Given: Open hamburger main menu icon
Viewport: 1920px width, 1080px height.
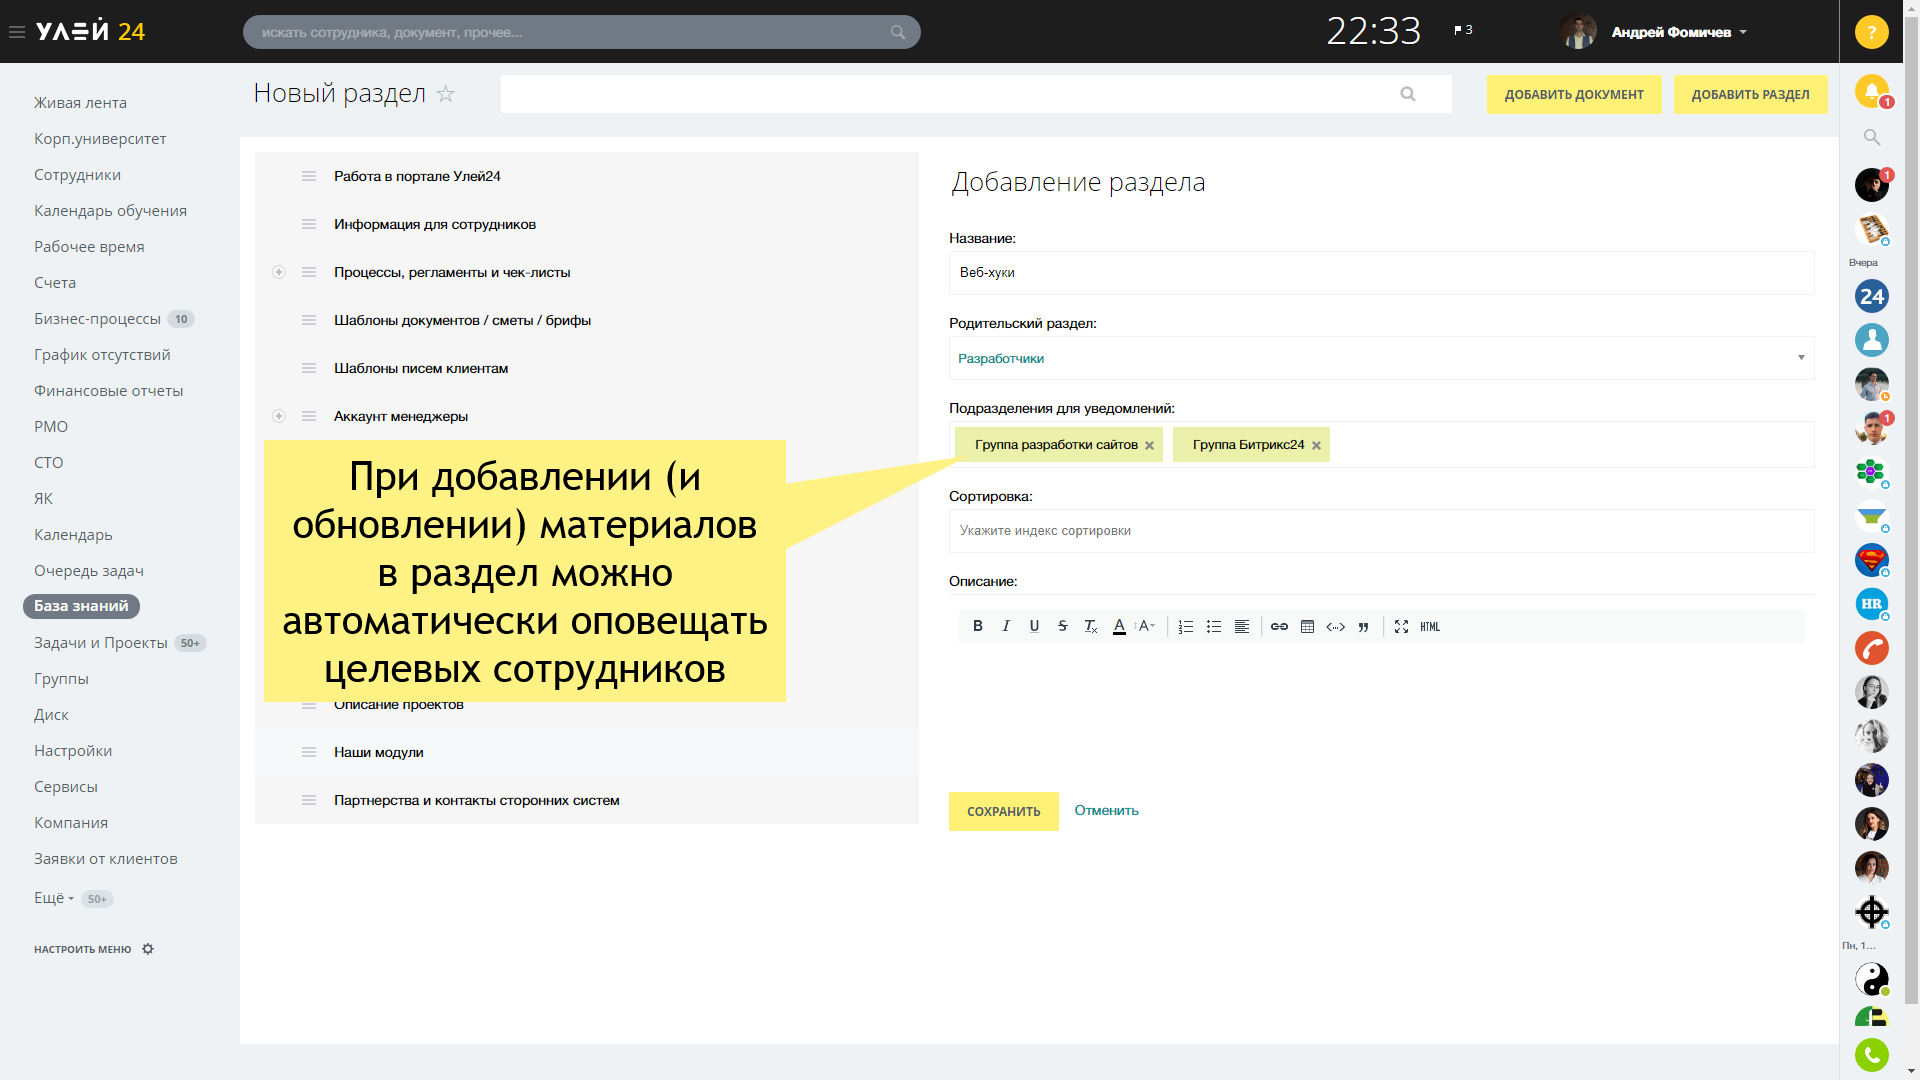Looking at the screenshot, I should pyautogui.click(x=17, y=32).
